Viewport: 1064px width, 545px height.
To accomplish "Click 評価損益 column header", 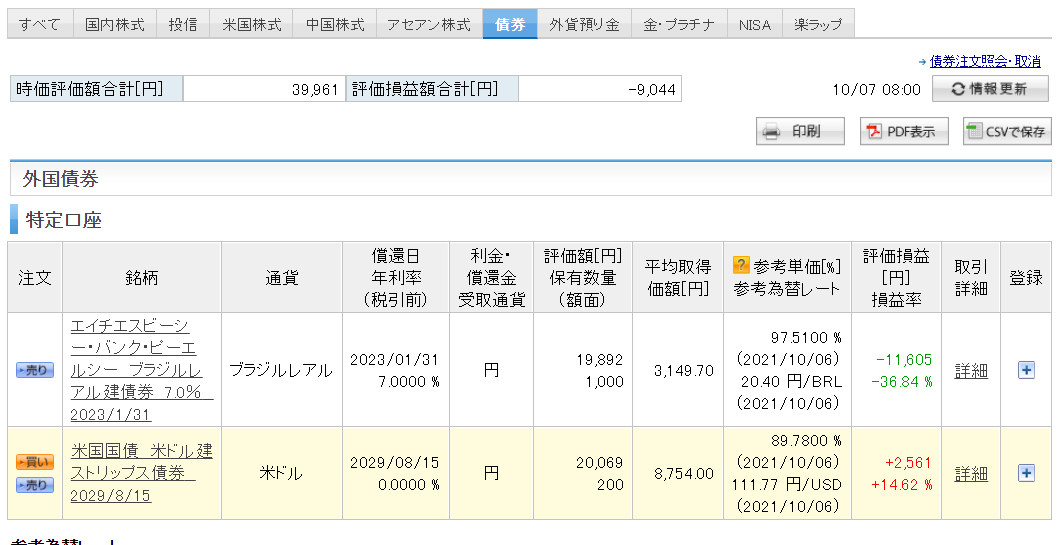I will coord(896,278).
